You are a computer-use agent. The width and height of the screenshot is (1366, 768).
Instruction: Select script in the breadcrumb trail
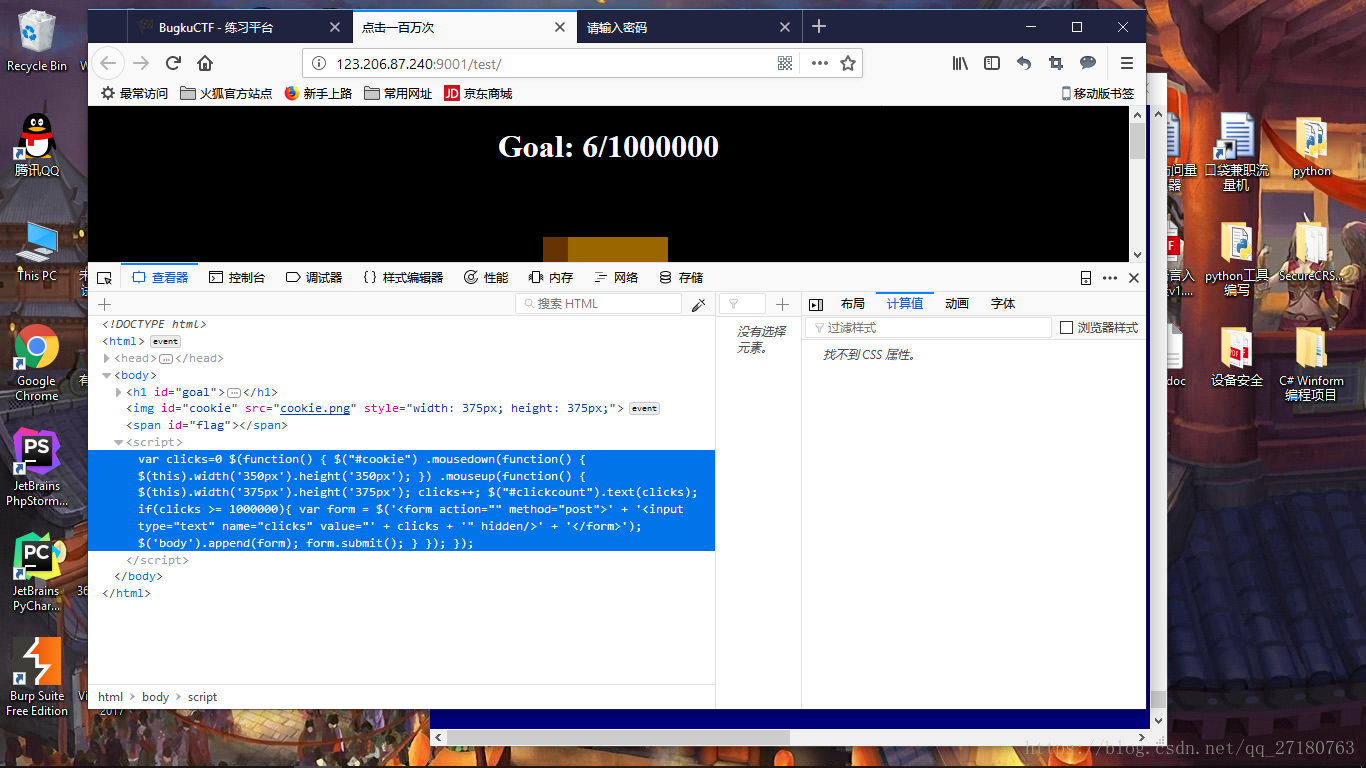click(x=202, y=697)
